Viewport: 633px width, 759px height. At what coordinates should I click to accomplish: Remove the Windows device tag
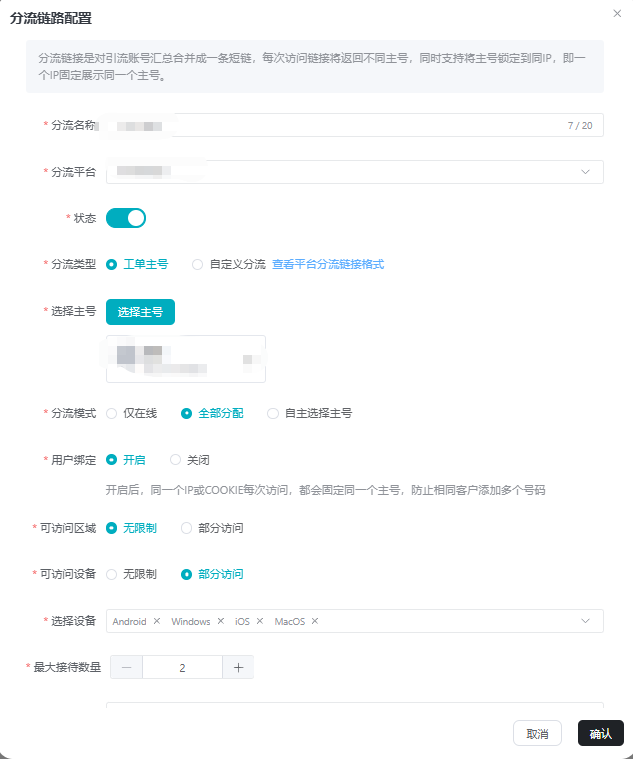(x=220, y=621)
